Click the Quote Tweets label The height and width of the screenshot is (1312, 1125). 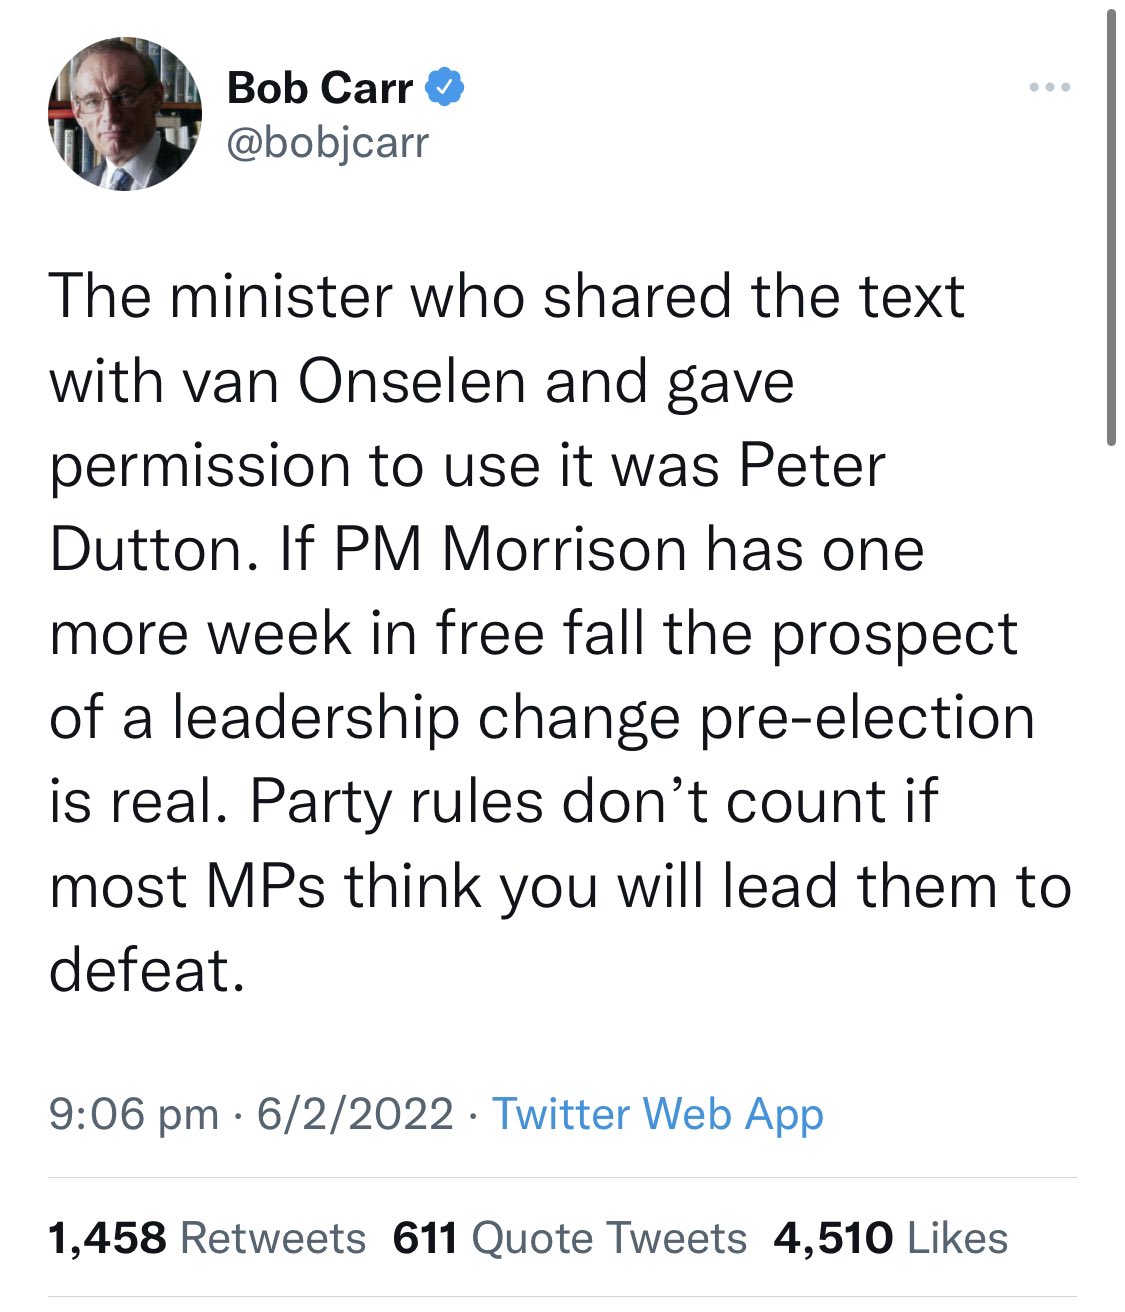click(609, 1238)
